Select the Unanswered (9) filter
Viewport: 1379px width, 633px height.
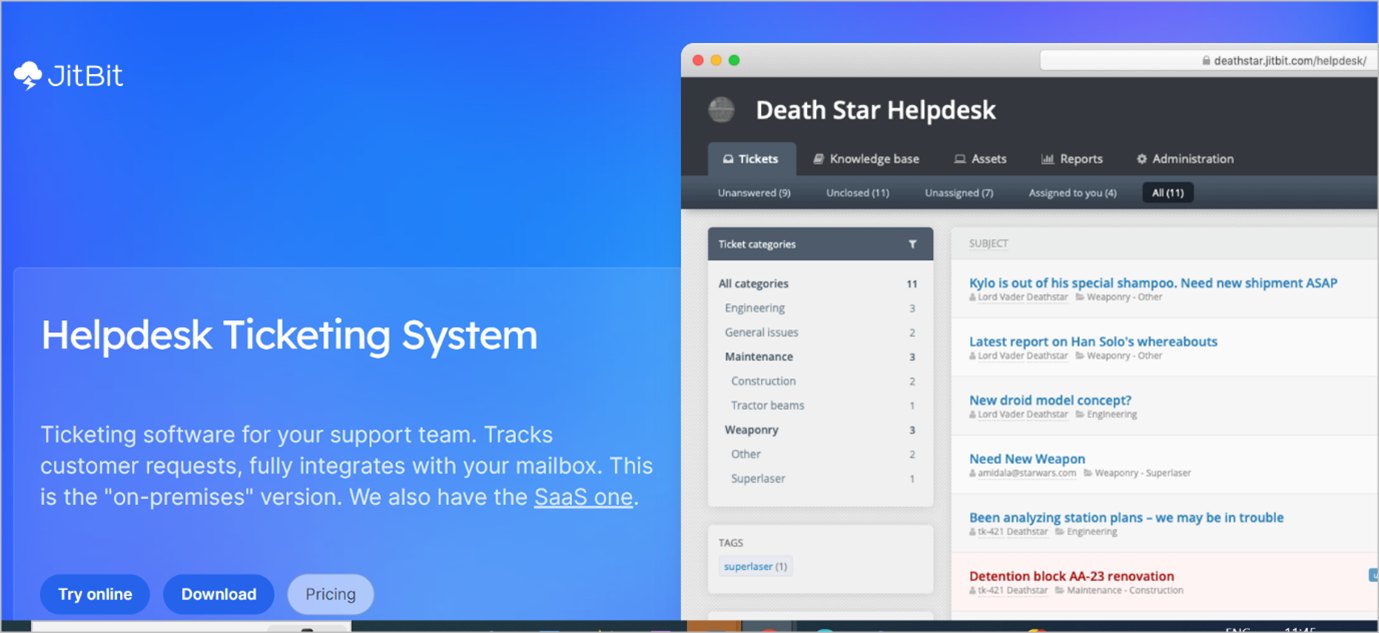point(754,193)
